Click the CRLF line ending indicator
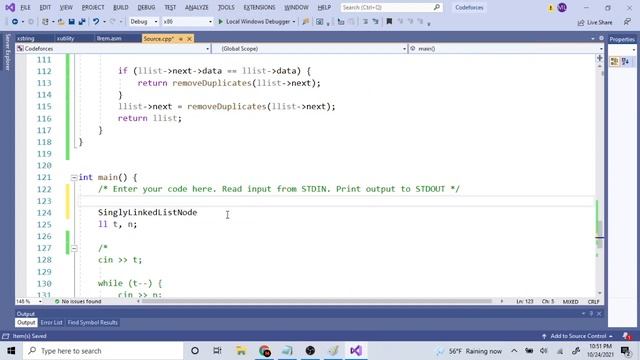Screen dimensions: 640x360 point(593,302)
